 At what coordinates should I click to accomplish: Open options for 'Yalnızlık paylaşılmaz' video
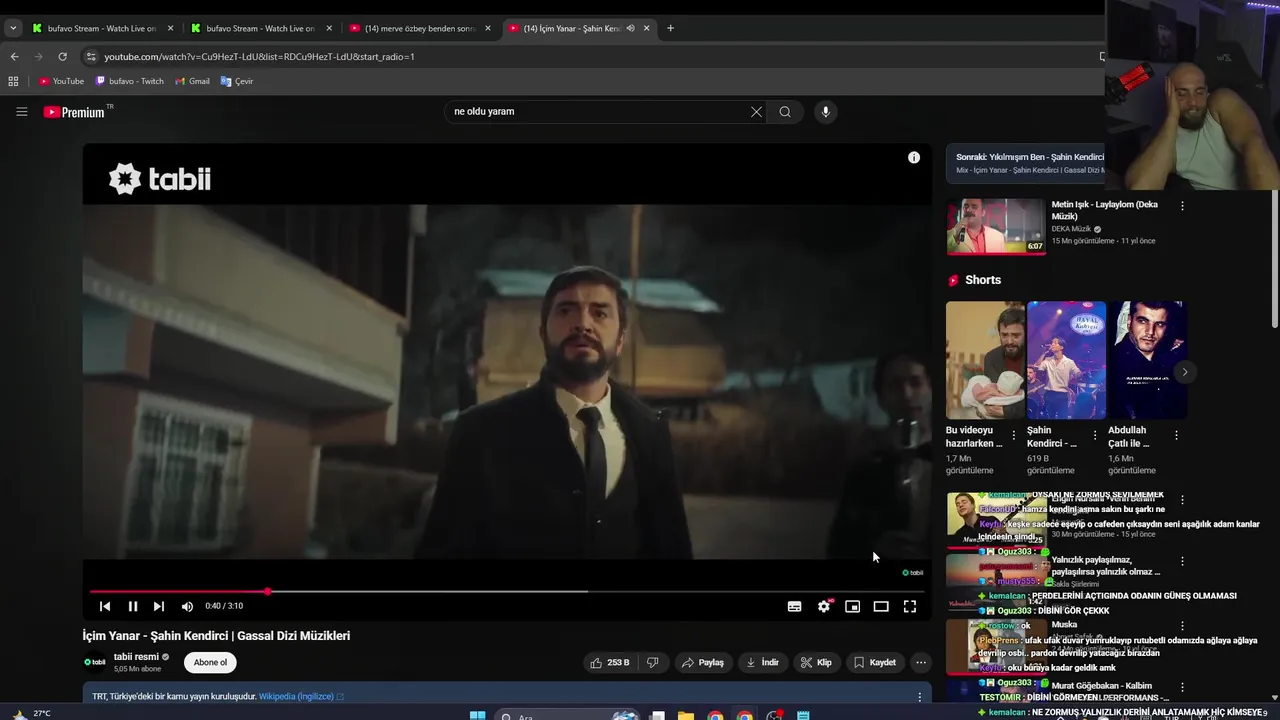[x=1182, y=561]
